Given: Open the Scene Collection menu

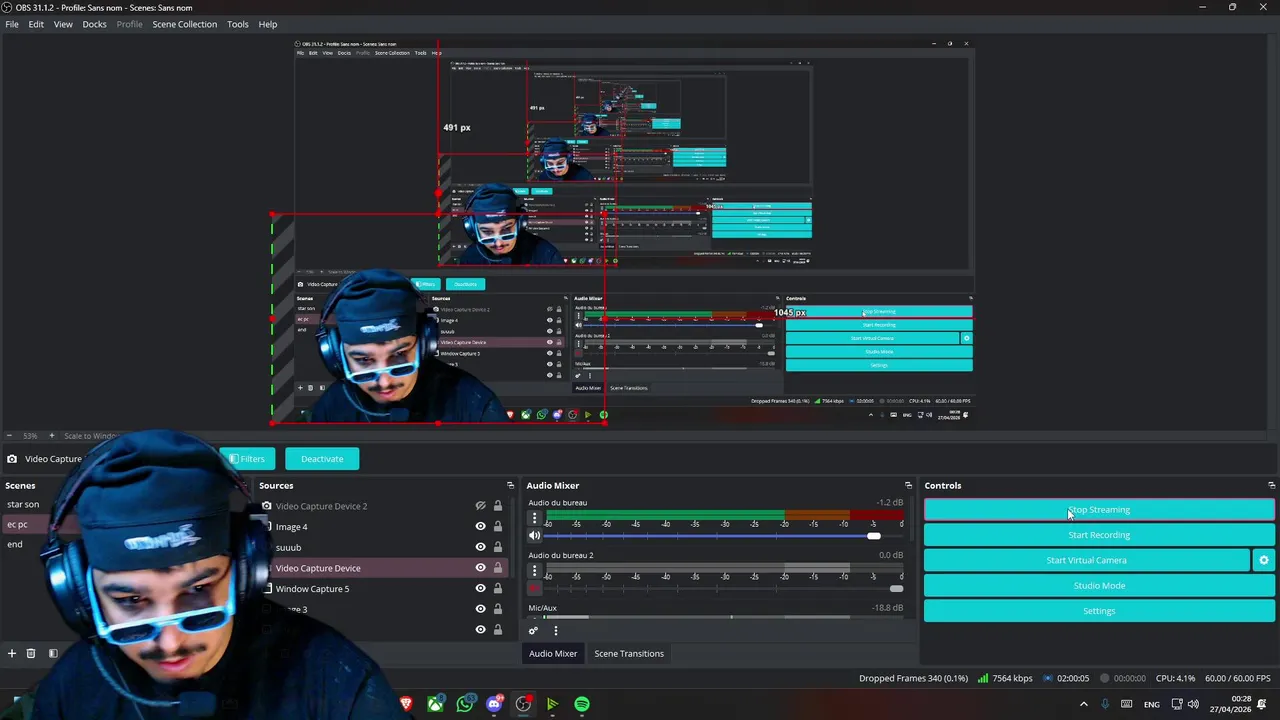Looking at the screenshot, I should click(185, 24).
